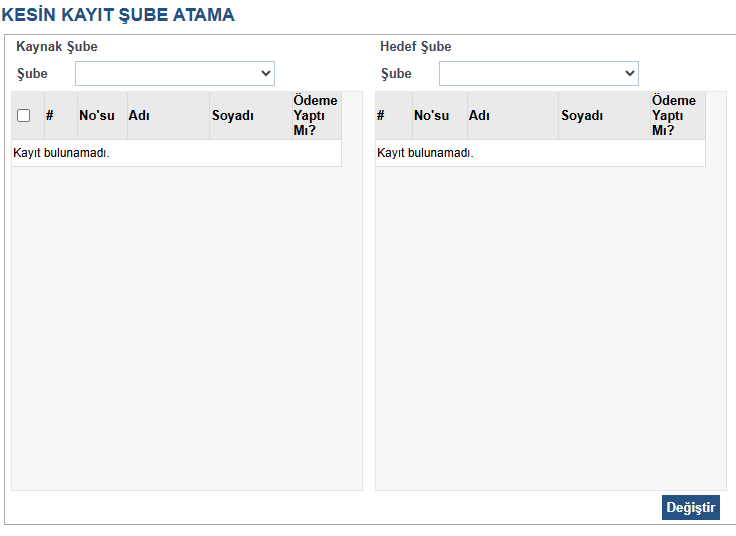Screen dimensions: 736x536
Task: Click the No'su column header in target table
Action: [x=432, y=115]
